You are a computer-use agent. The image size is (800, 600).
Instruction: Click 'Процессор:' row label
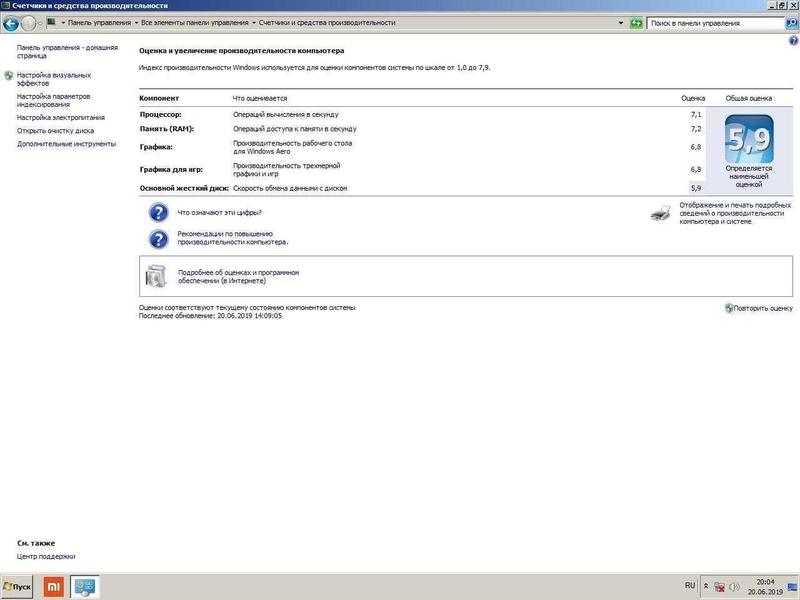(x=160, y=114)
